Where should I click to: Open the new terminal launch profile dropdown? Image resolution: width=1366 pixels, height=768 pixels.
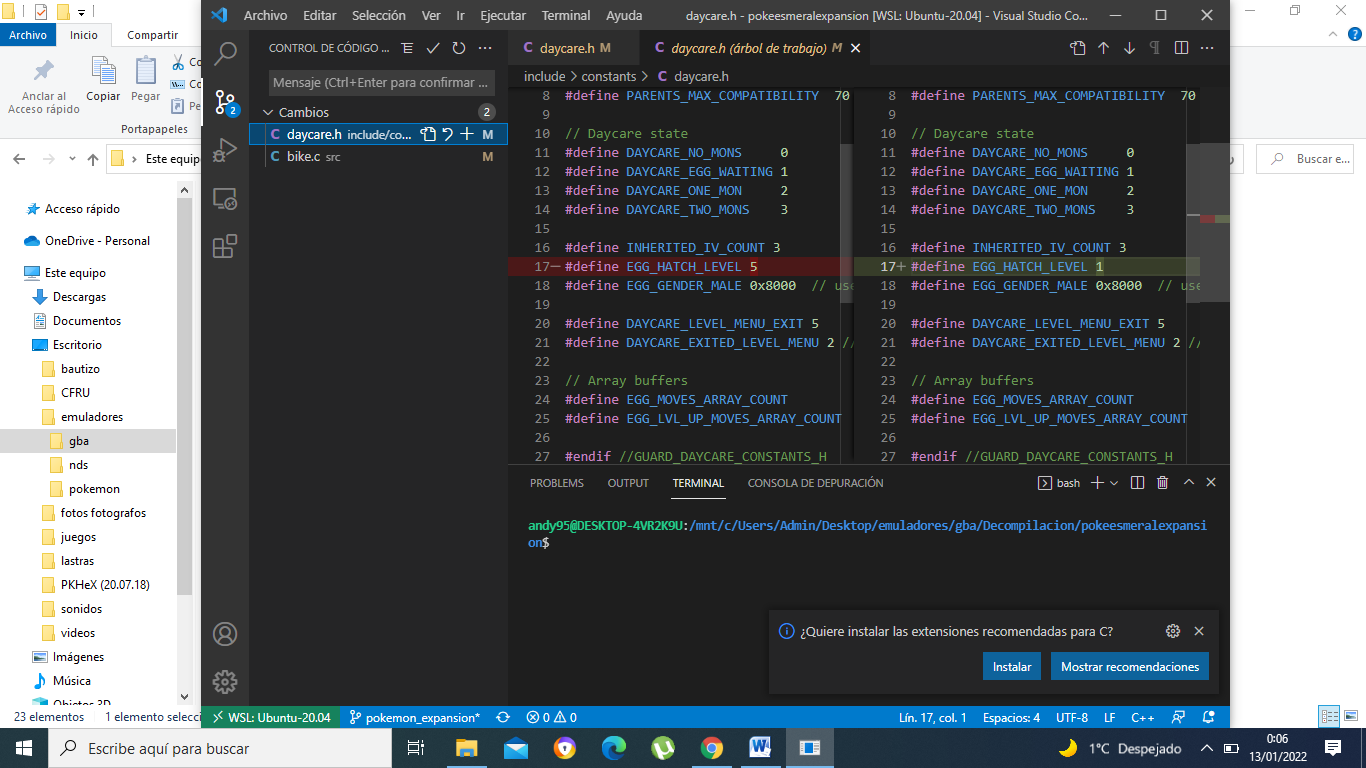pos(1115,483)
